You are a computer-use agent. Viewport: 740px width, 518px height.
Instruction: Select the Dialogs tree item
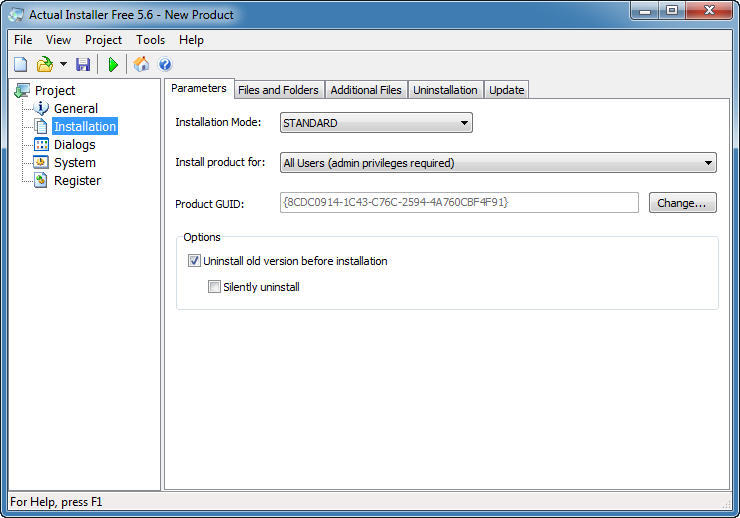pos(75,145)
